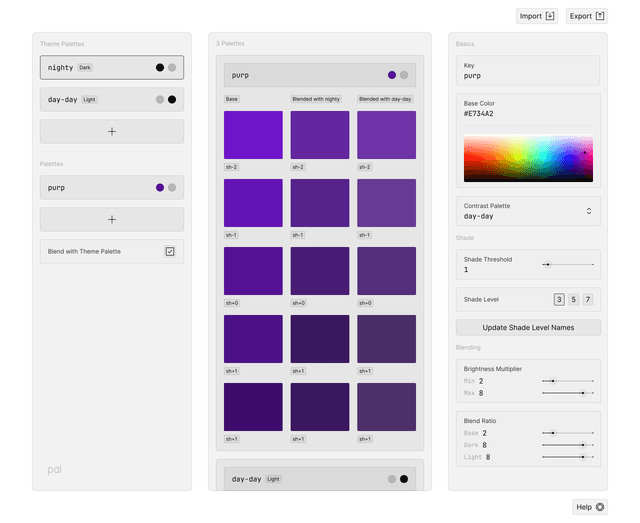
Task: Click the purple dot on sidebar purp row
Action: (160, 187)
